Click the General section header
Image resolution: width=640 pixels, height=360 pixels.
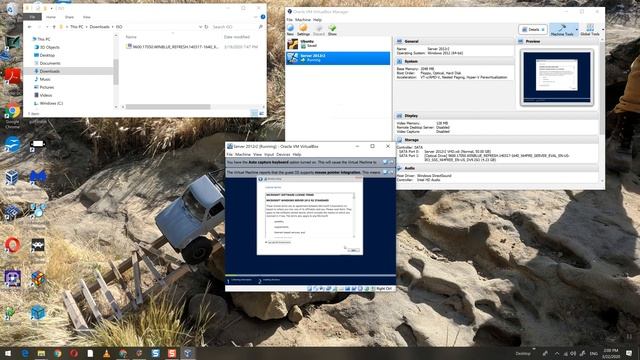coord(454,41)
